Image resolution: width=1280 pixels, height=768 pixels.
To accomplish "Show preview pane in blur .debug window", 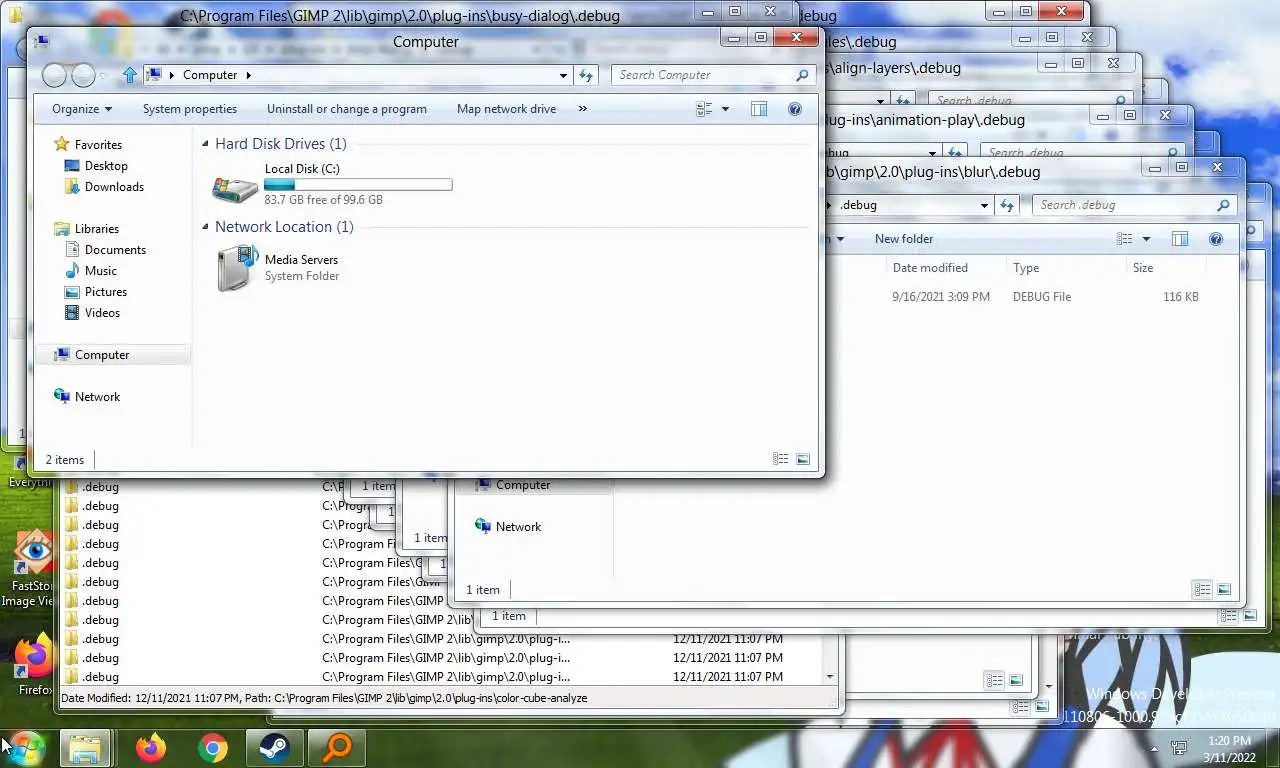I will (x=1180, y=239).
